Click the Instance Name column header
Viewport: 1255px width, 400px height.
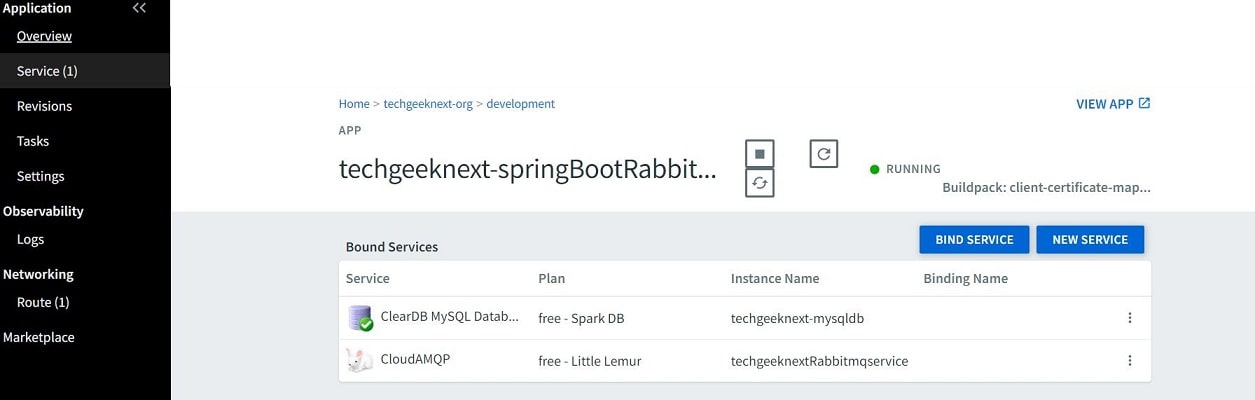click(775, 278)
